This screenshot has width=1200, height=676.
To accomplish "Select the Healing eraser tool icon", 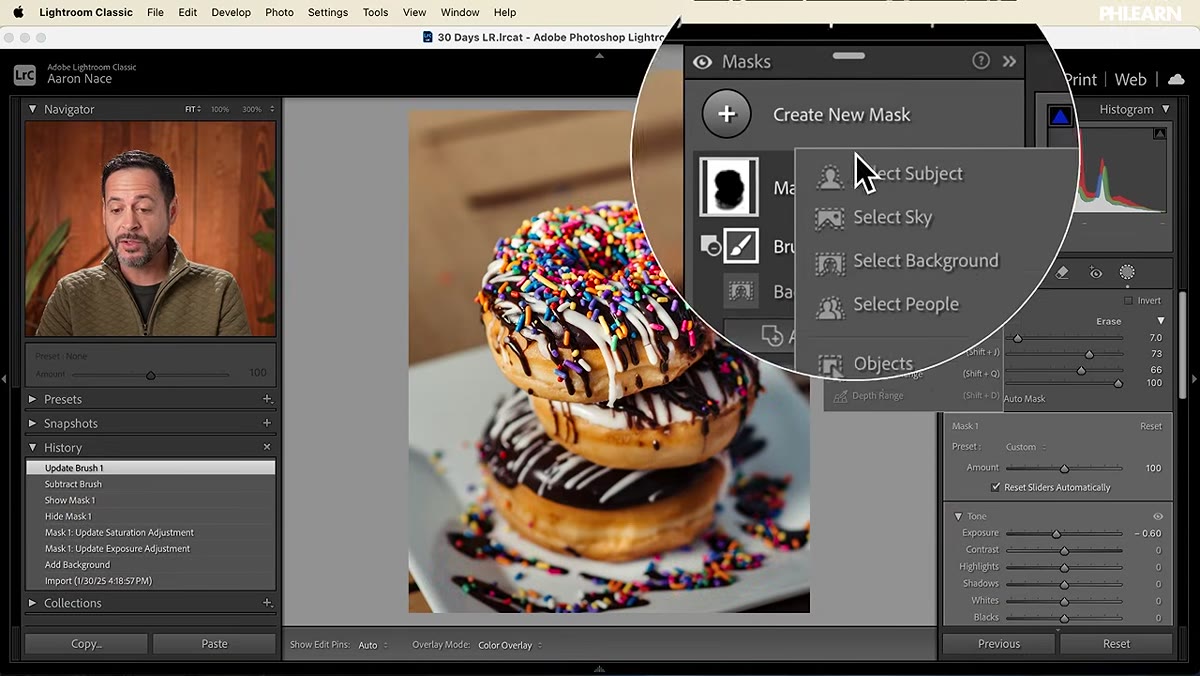I will (x=1062, y=272).
